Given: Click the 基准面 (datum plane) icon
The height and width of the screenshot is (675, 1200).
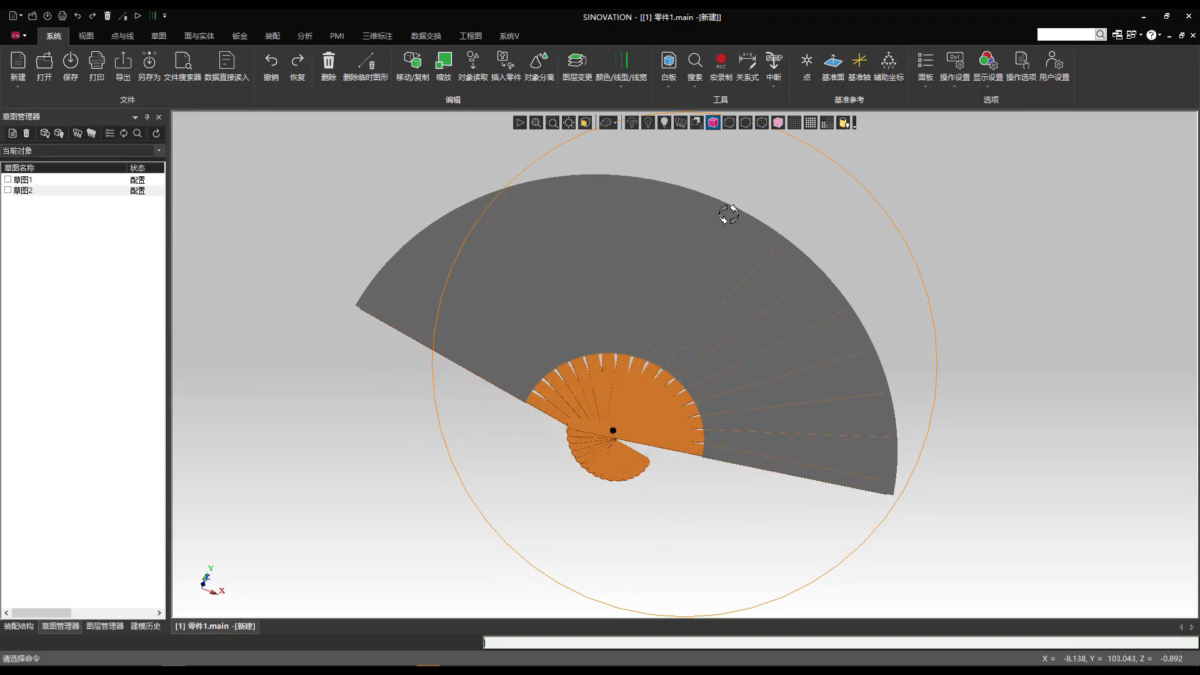Looking at the screenshot, I should pyautogui.click(x=833, y=62).
